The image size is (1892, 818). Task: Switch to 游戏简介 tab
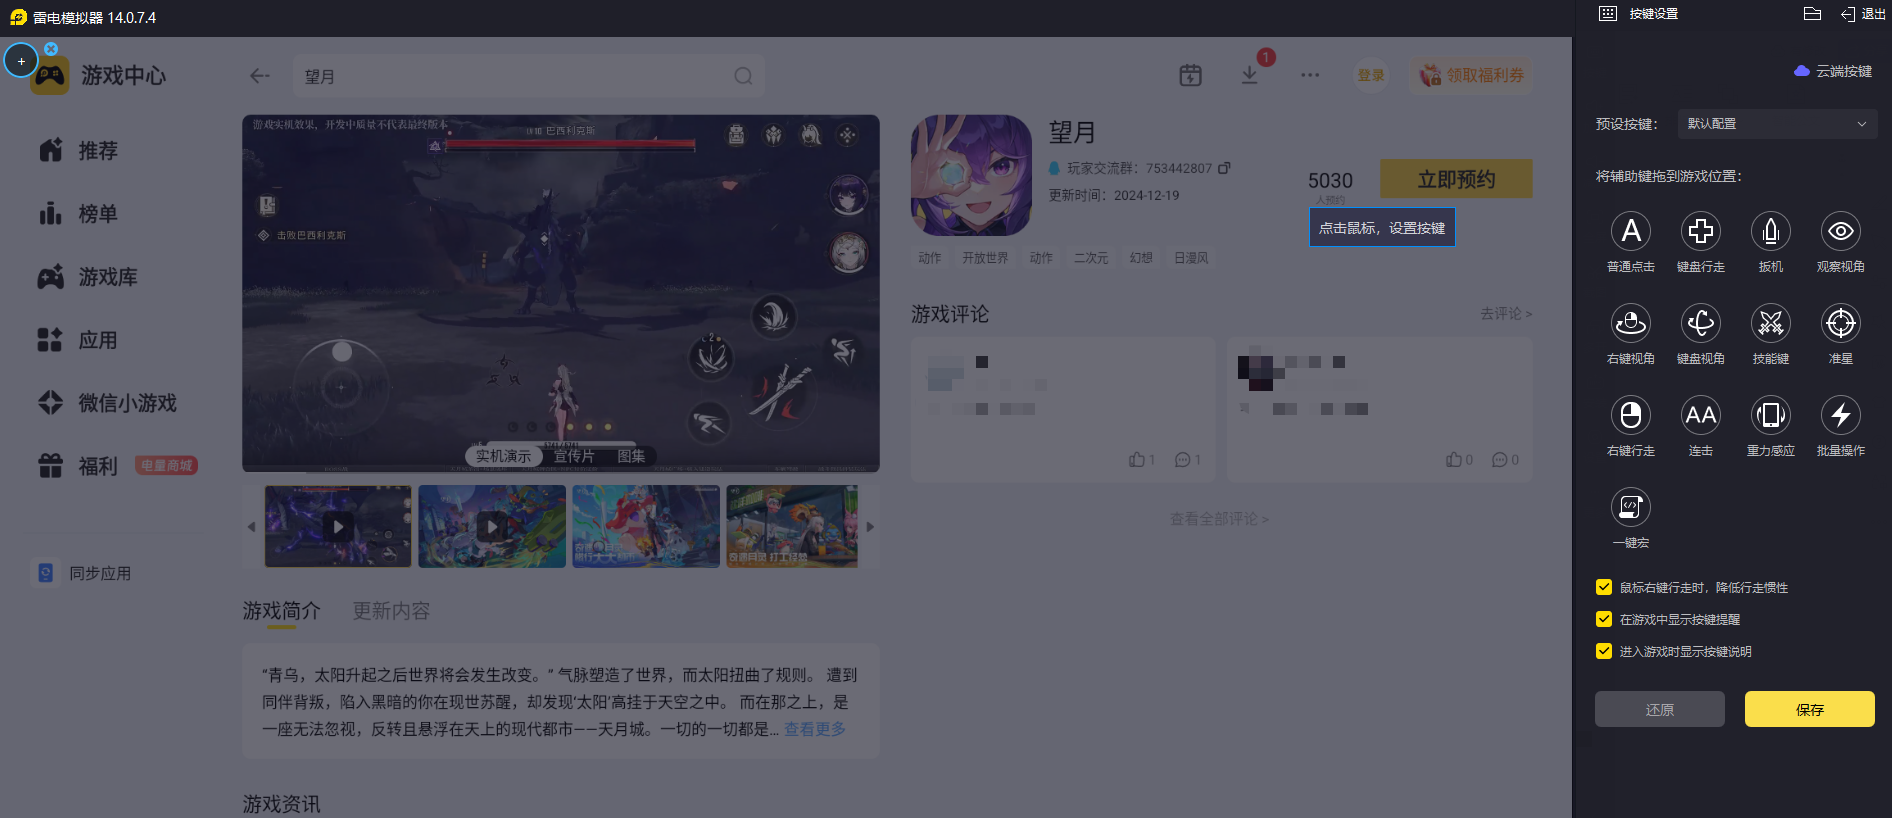click(282, 611)
